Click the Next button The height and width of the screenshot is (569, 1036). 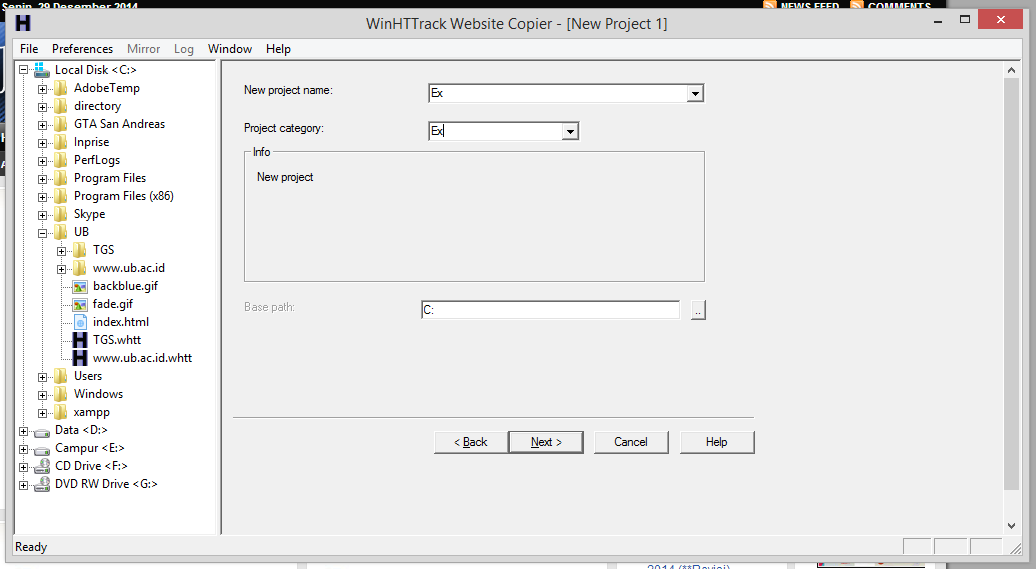tap(546, 442)
